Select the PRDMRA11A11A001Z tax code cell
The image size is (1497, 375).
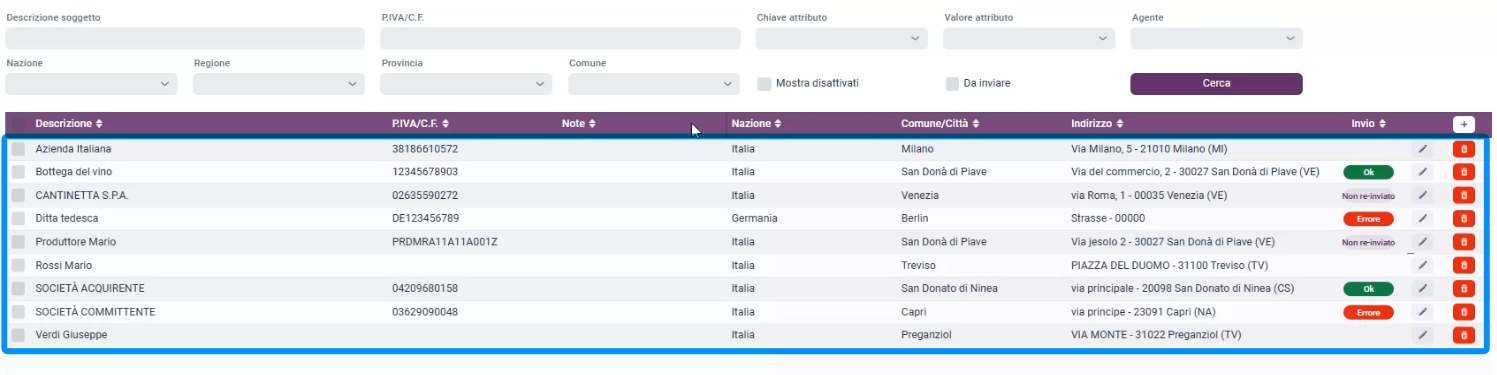[445, 242]
